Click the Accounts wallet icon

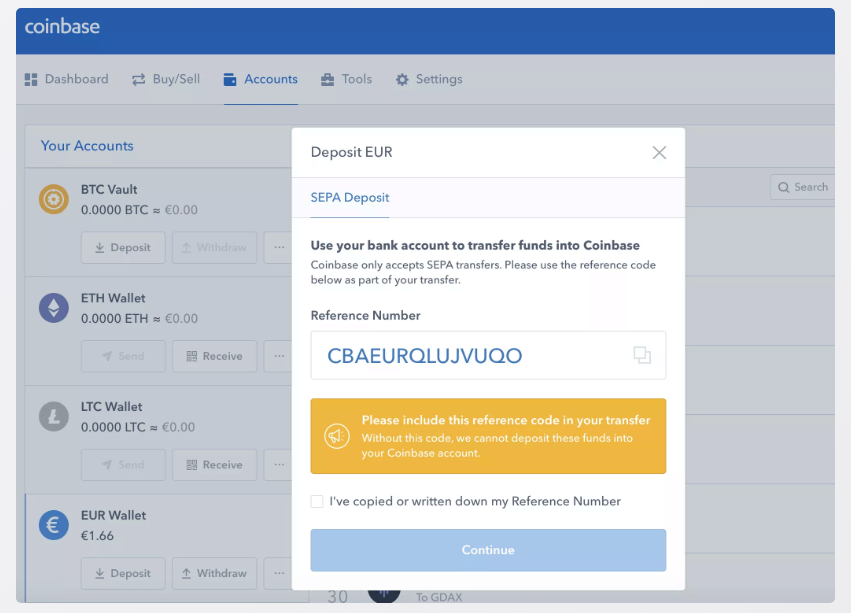[230, 80]
